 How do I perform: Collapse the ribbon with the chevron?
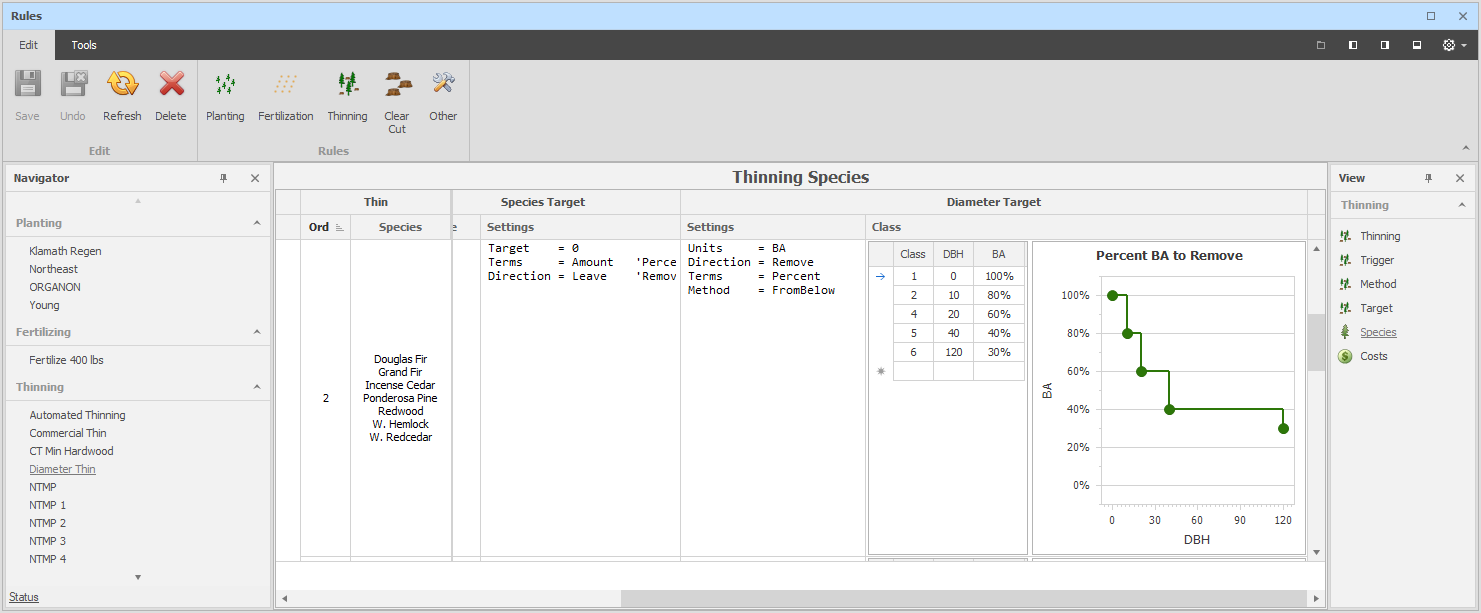(x=1466, y=148)
